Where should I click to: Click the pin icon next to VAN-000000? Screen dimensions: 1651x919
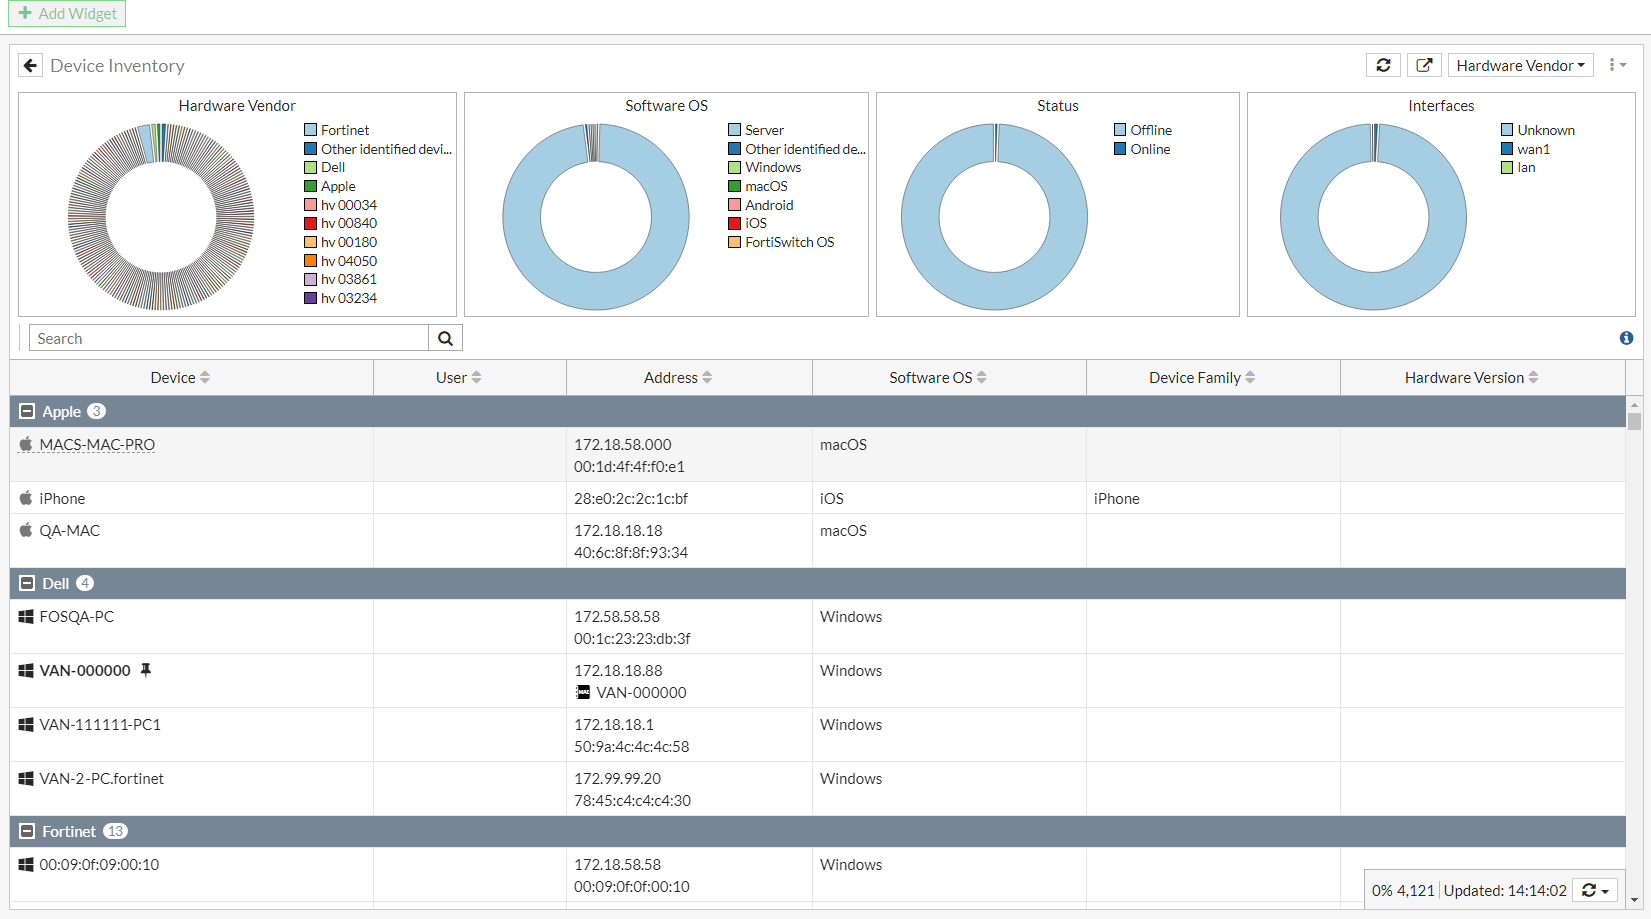(x=146, y=670)
